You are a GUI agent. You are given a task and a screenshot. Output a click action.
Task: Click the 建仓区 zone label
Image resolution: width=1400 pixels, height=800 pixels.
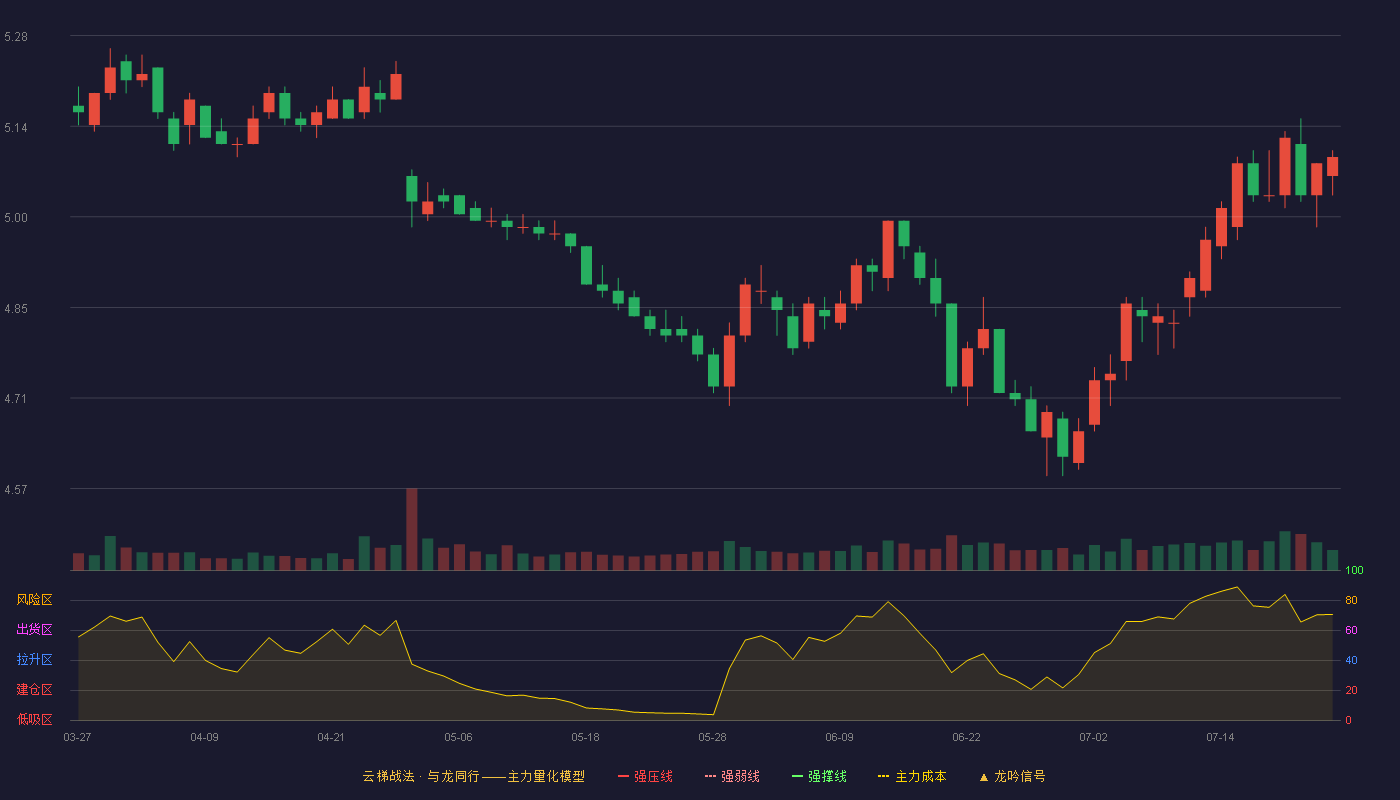coord(34,690)
